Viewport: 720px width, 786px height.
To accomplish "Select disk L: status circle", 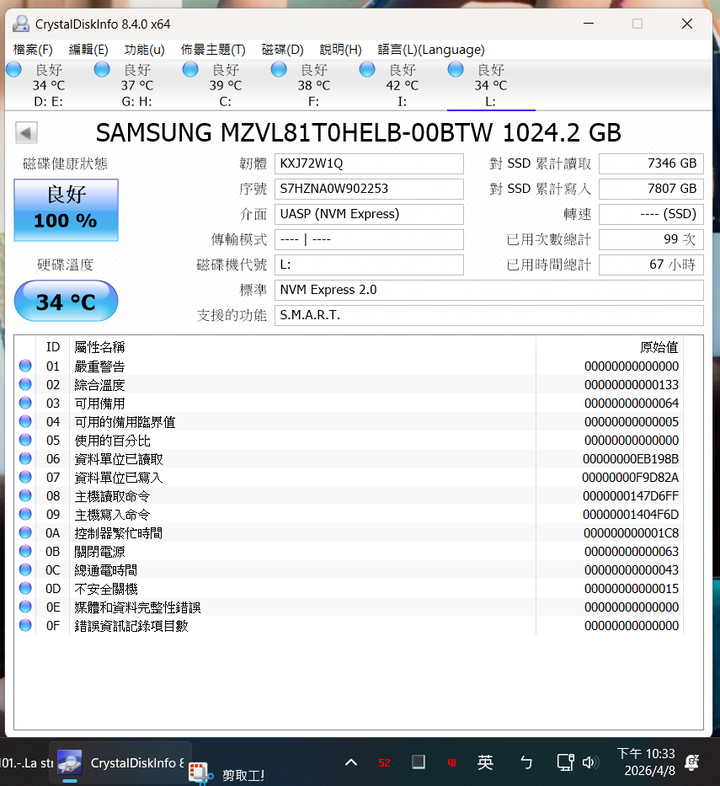I will 455,70.
